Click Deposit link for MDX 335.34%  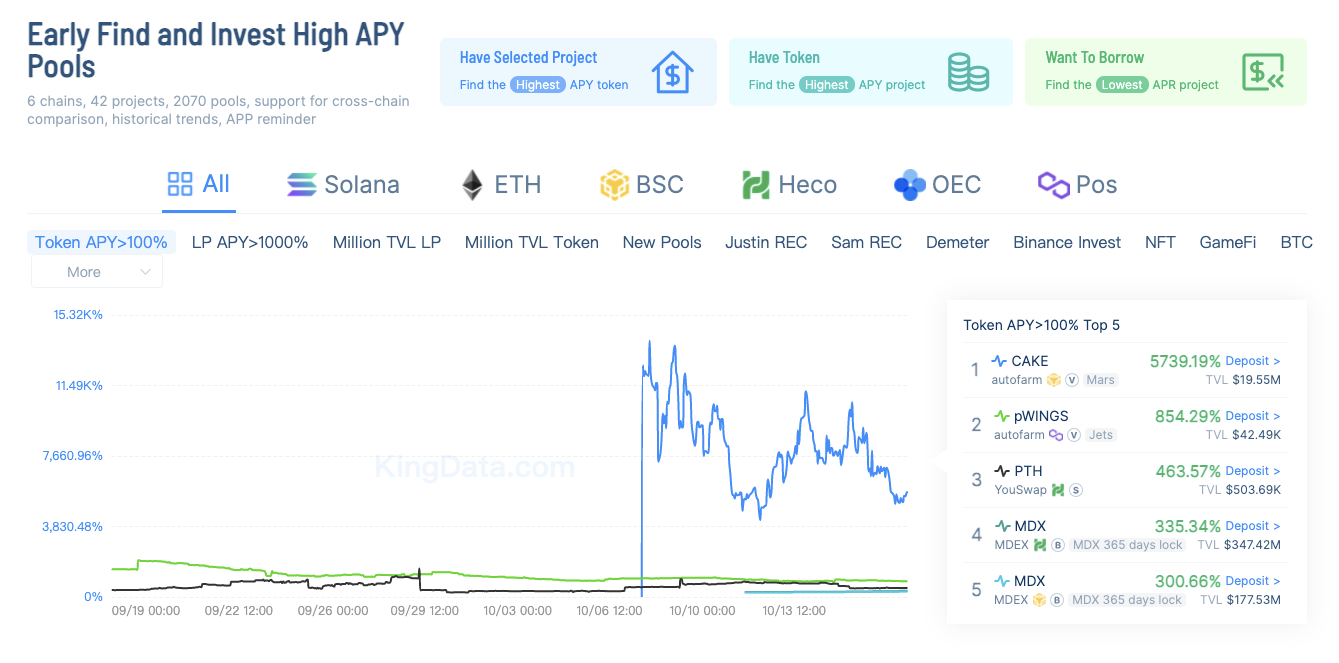[1253, 526]
